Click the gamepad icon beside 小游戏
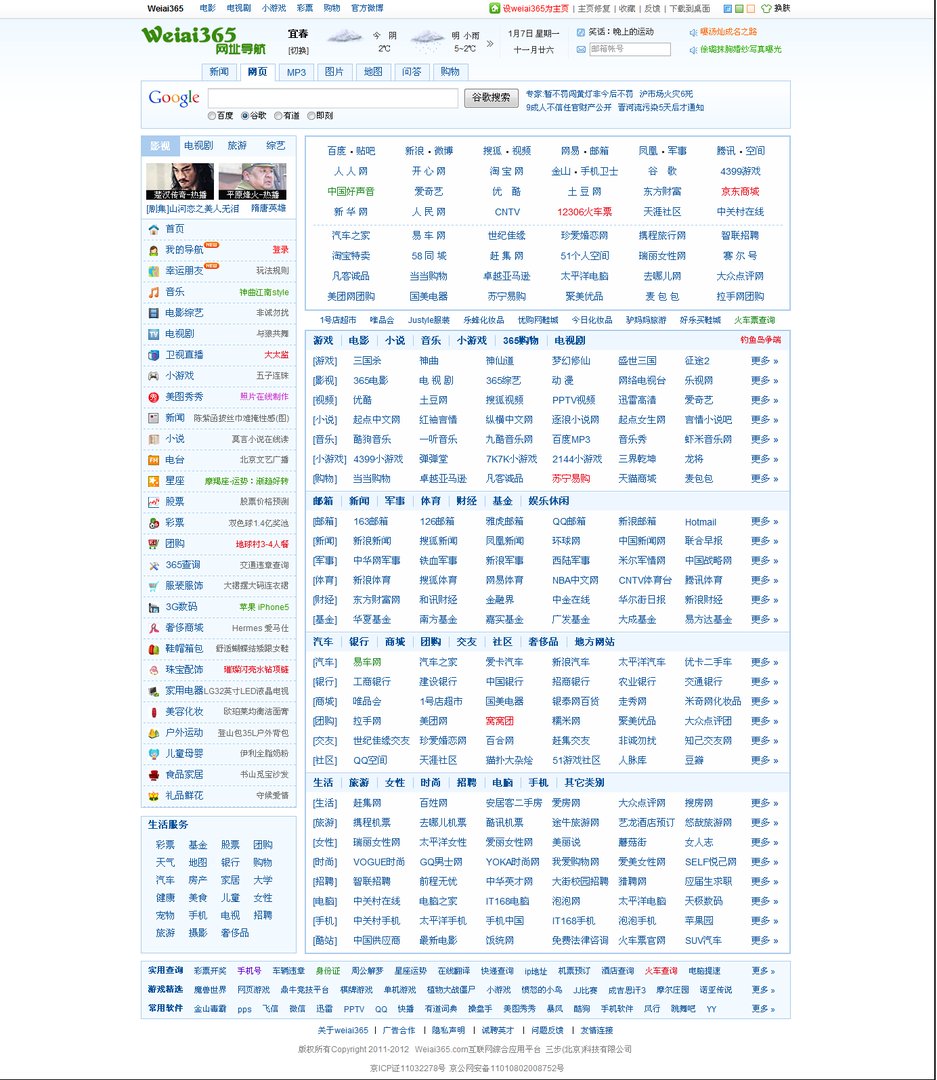 154,376
